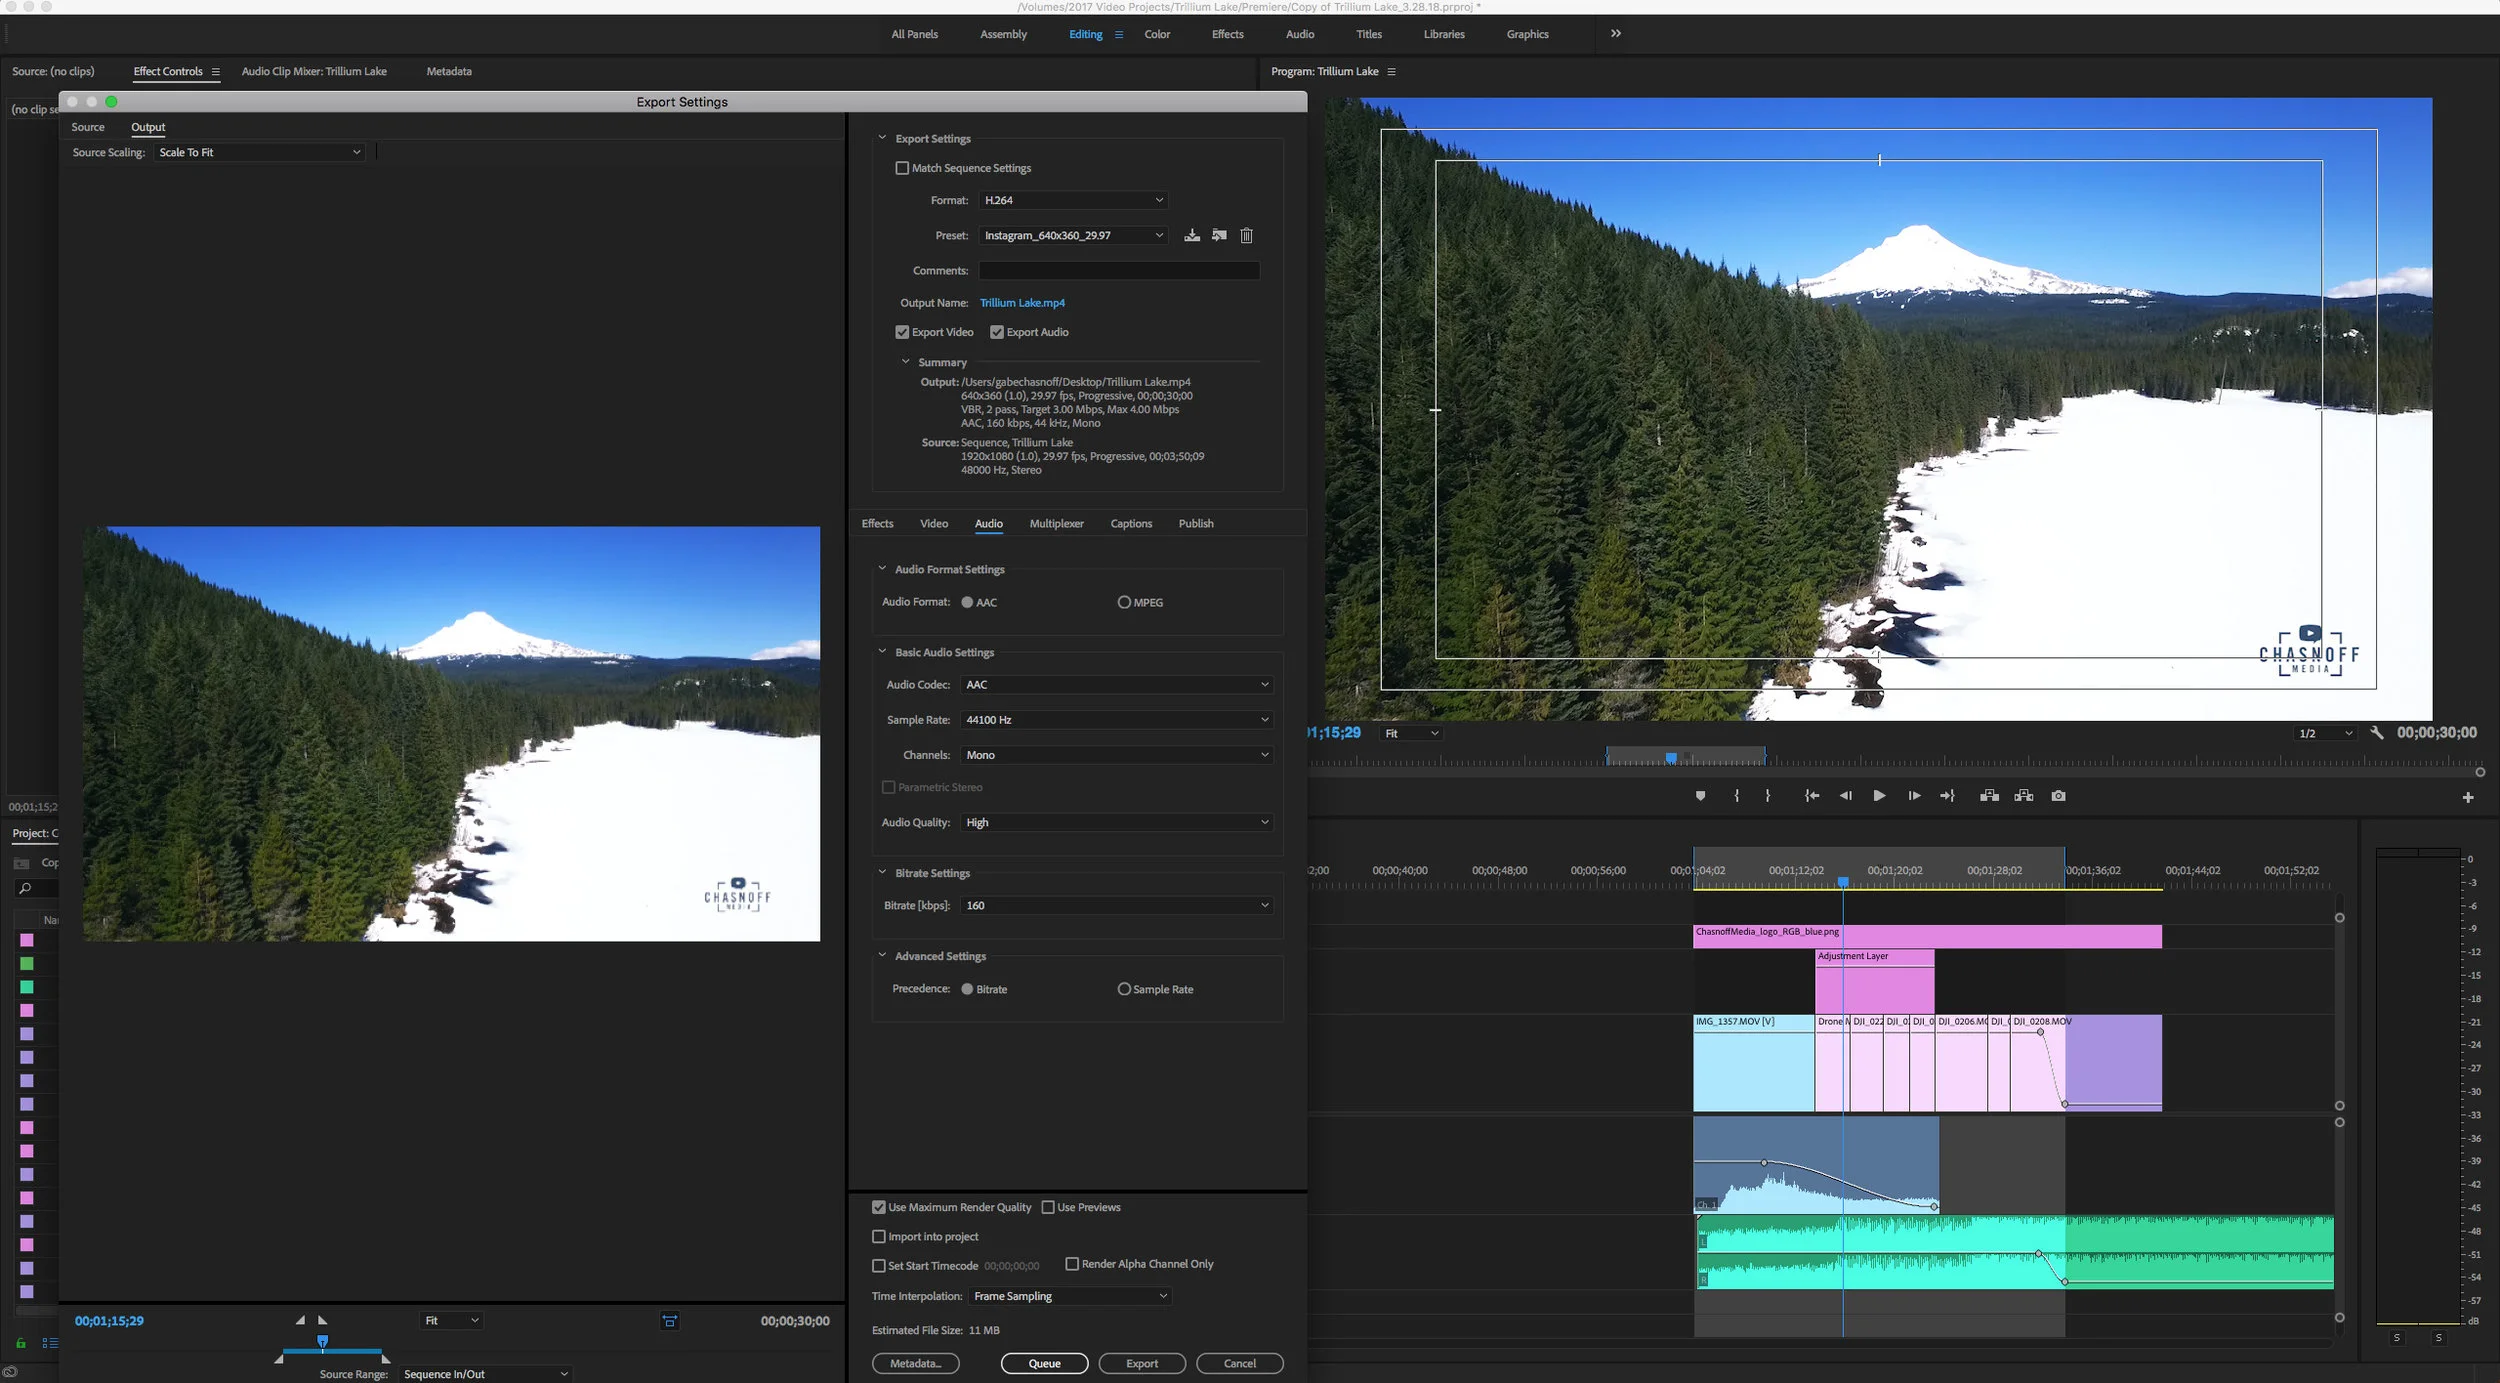Viewport: 2500px width, 1383px height.
Task: Click the Export button
Action: tap(1142, 1363)
